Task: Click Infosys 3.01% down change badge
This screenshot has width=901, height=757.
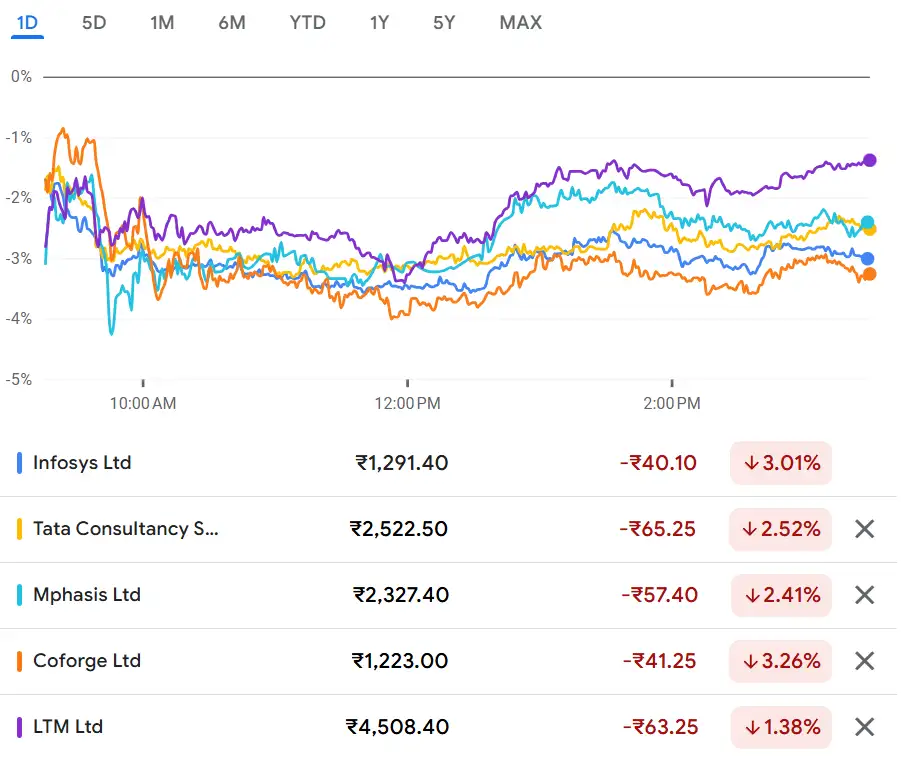Action: point(781,463)
